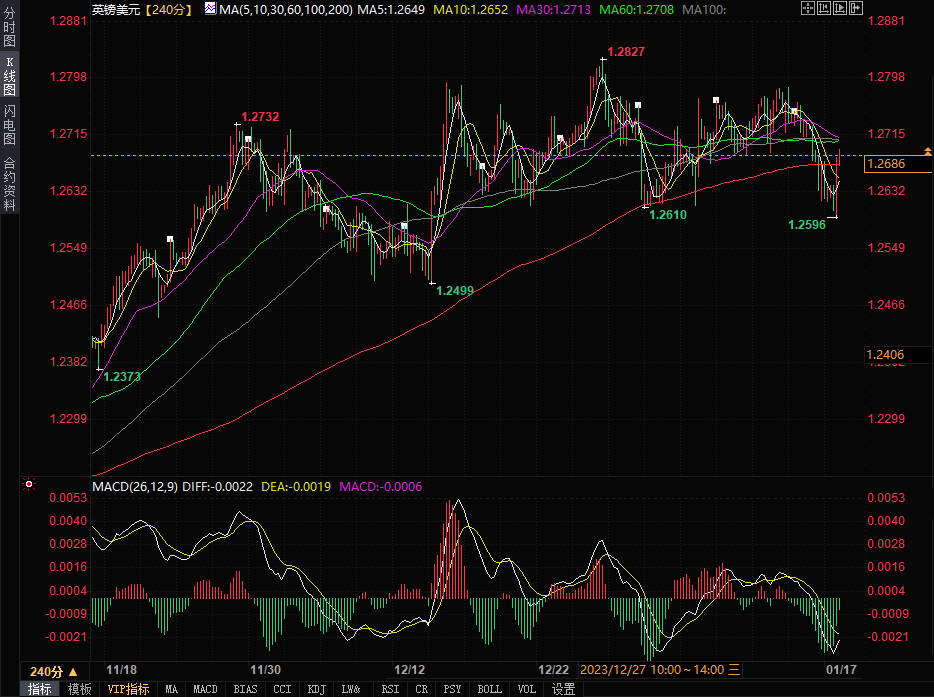Select the 模板 tab in the bottom bar
The height and width of the screenshot is (697, 934).
80,689
